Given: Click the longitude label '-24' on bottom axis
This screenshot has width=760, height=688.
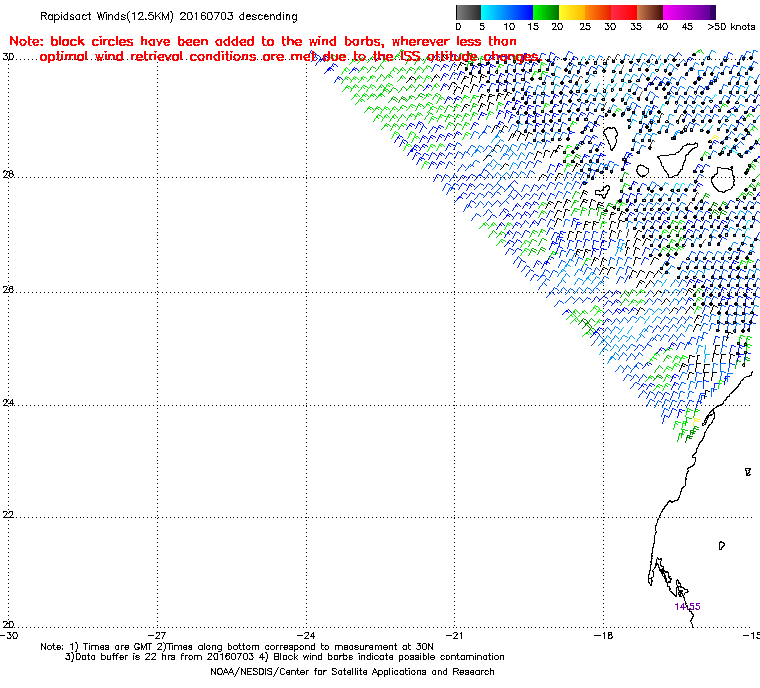Looking at the screenshot, I should pyautogui.click(x=306, y=635).
